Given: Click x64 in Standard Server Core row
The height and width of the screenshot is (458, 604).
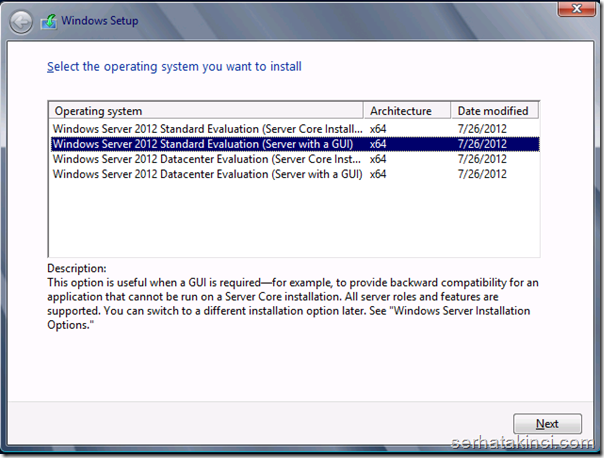Looking at the screenshot, I should click(x=378, y=129).
